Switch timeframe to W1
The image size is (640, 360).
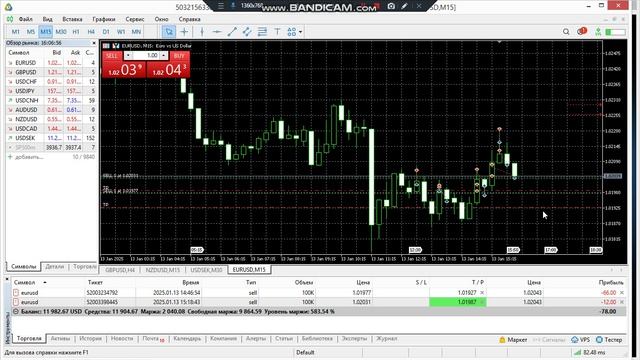click(x=121, y=32)
